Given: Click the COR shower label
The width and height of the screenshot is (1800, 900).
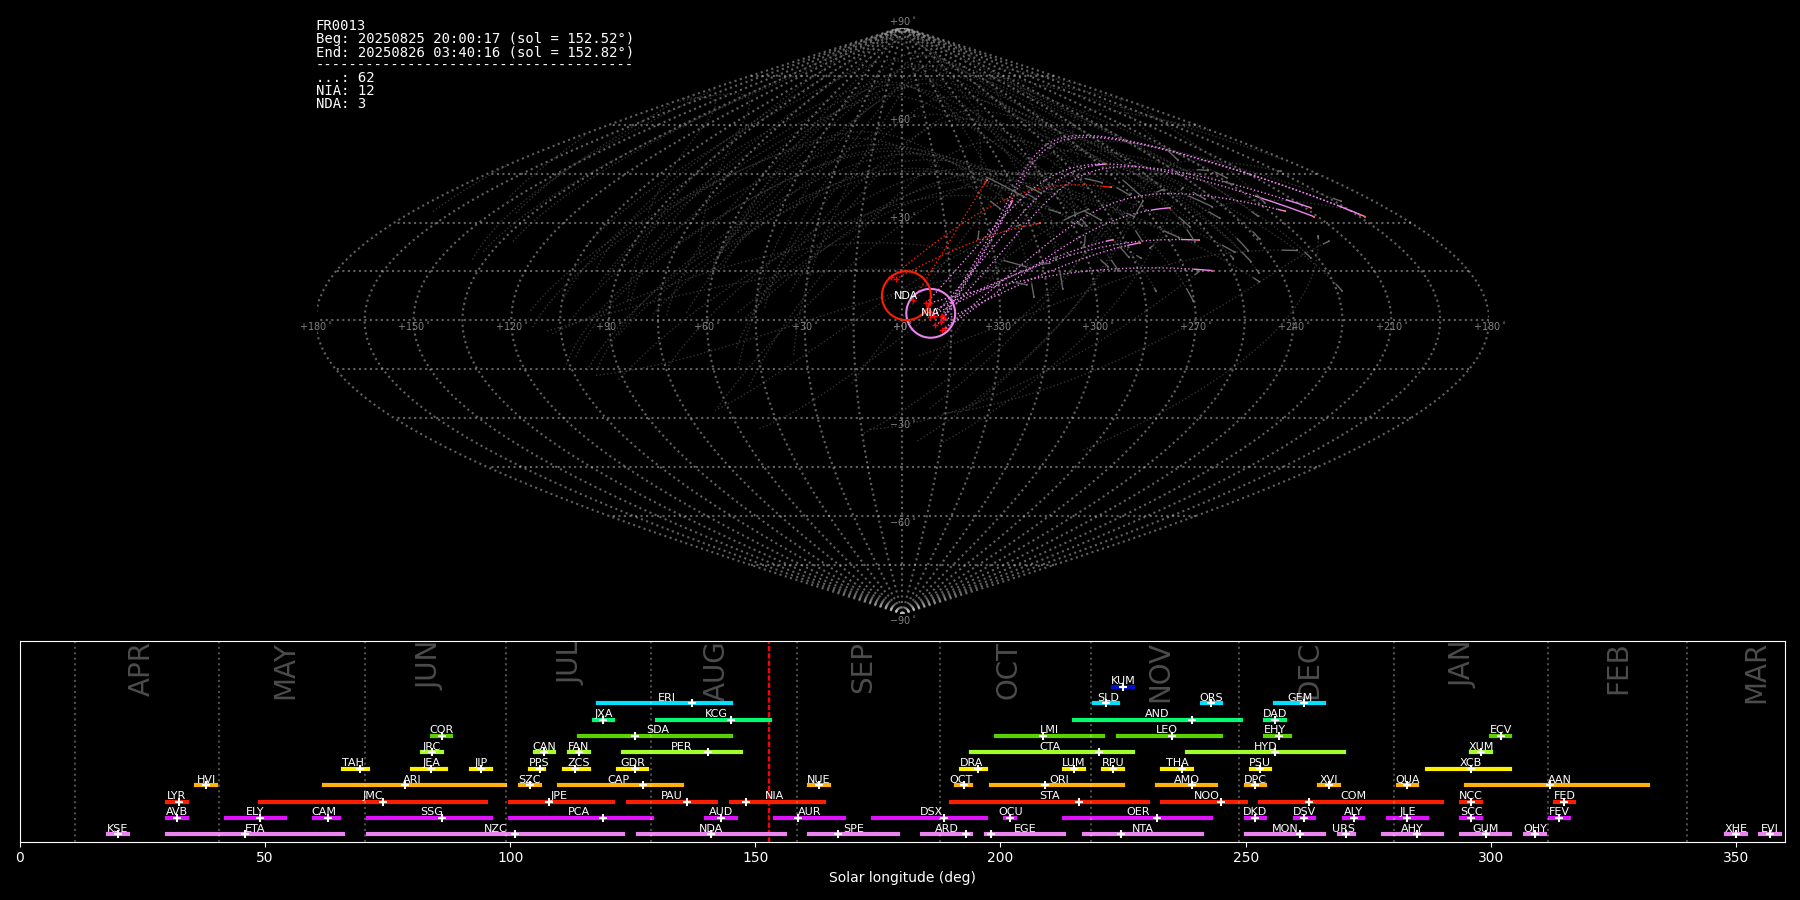Looking at the screenshot, I should pos(441,730).
